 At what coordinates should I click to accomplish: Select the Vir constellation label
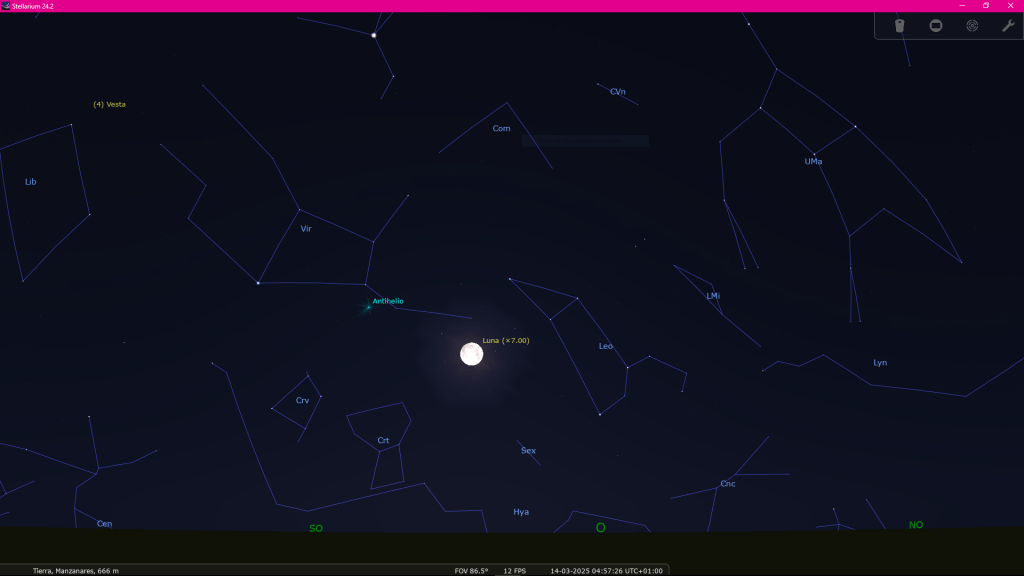[x=306, y=229]
